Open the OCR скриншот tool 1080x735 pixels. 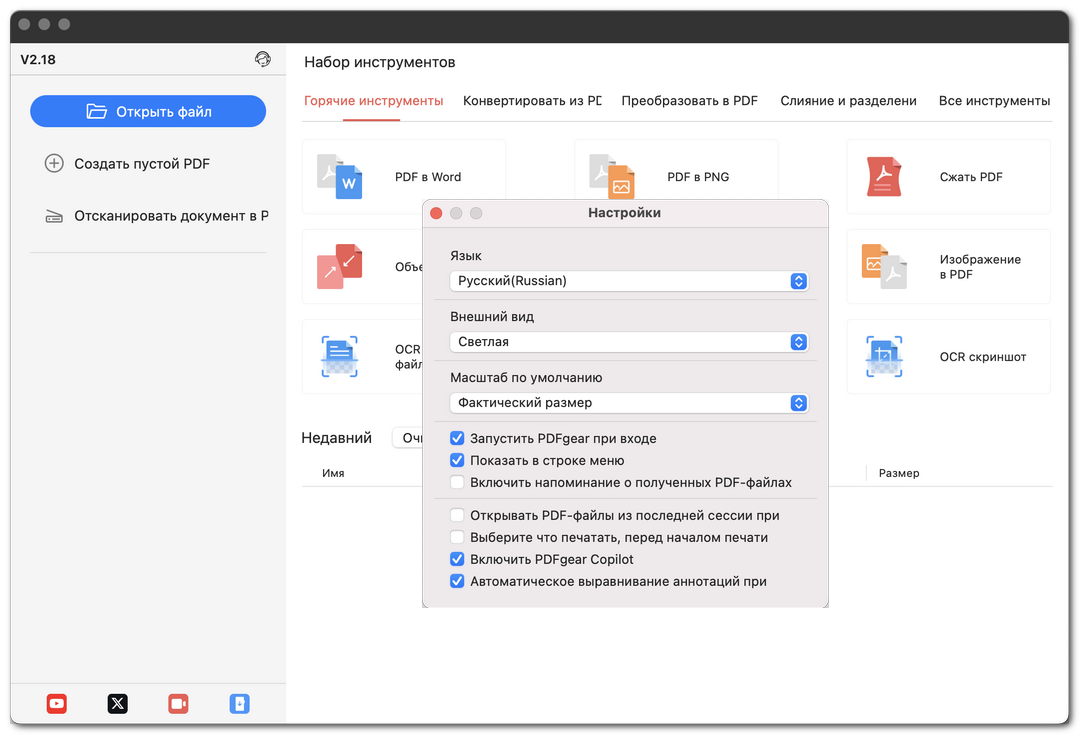[948, 357]
